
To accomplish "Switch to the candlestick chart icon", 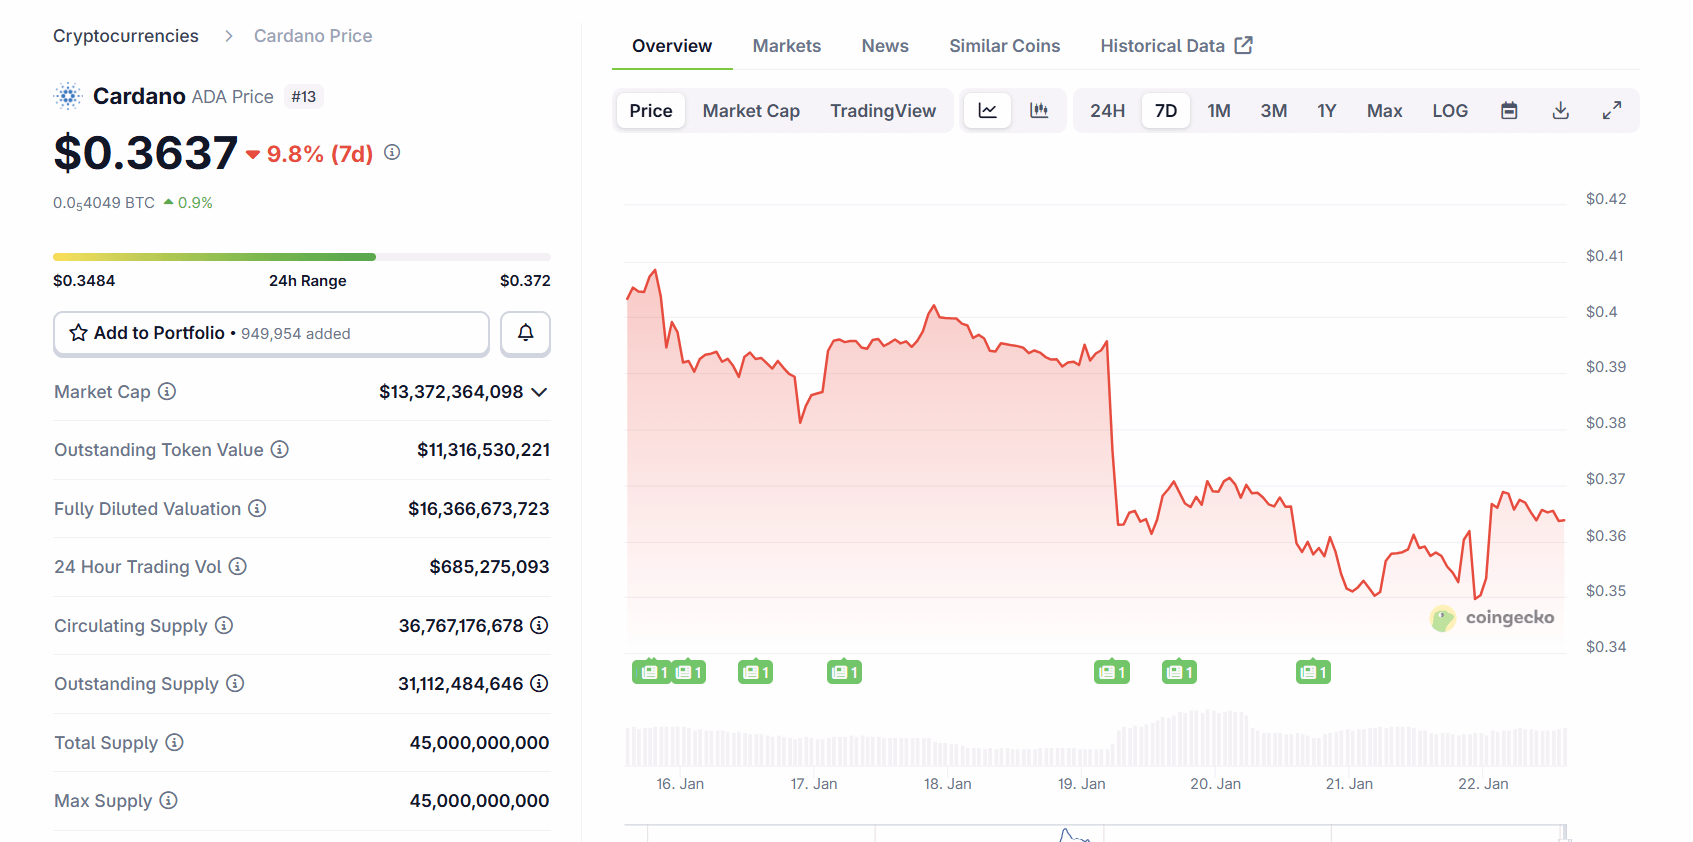I will 1039,111.
